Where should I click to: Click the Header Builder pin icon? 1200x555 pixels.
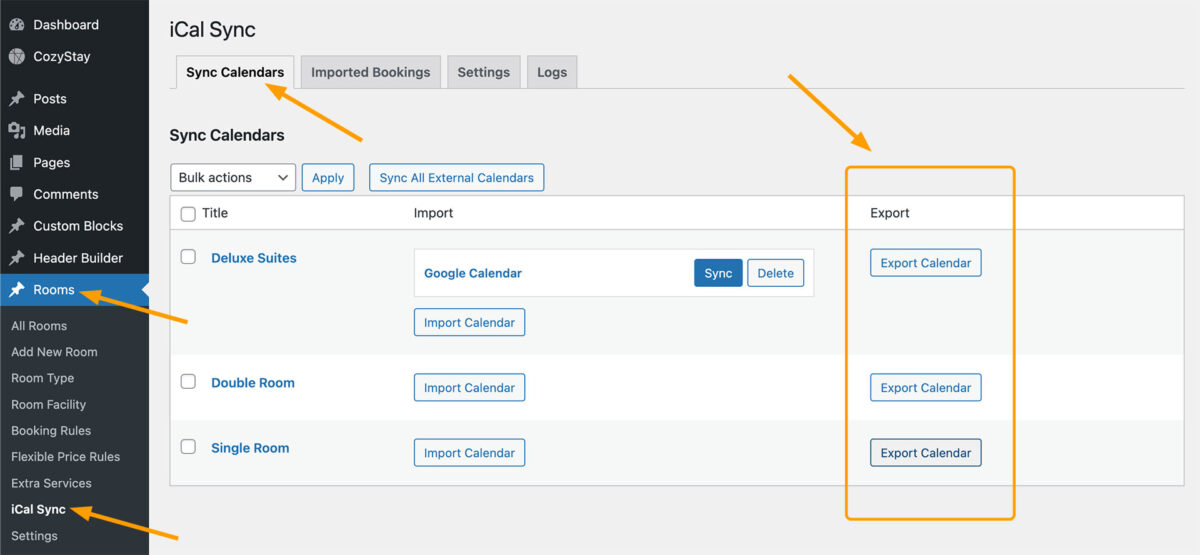click(x=16, y=258)
